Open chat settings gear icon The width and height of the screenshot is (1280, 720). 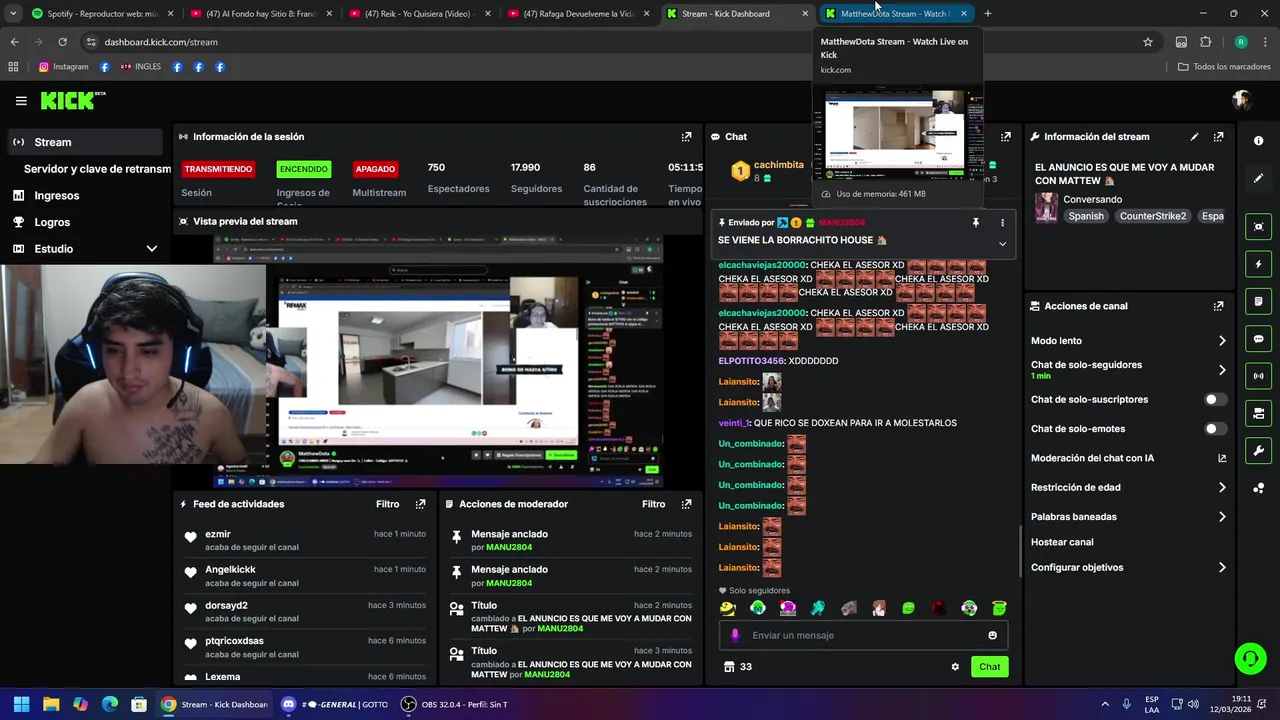coord(955,667)
